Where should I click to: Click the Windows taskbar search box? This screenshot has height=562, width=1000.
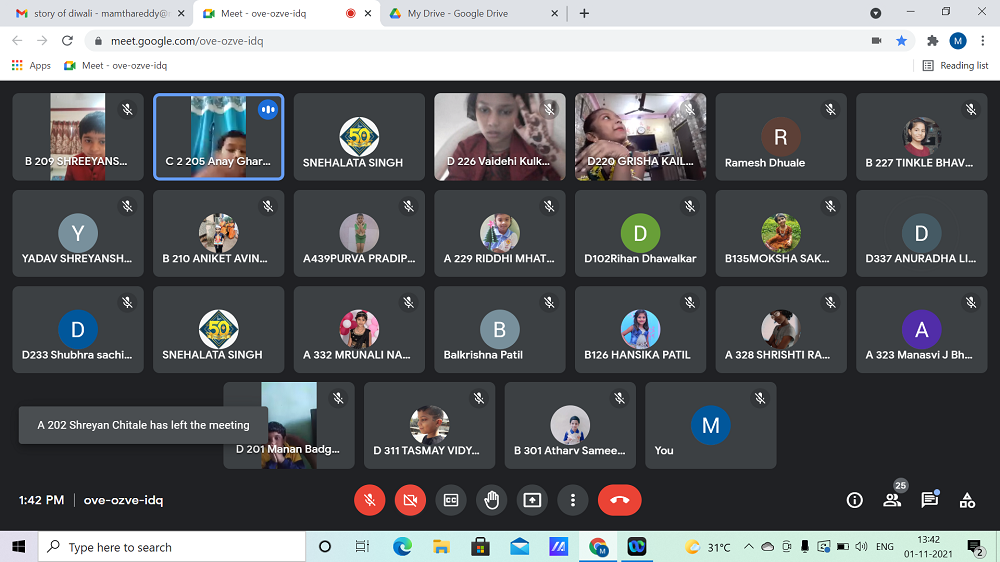point(171,547)
